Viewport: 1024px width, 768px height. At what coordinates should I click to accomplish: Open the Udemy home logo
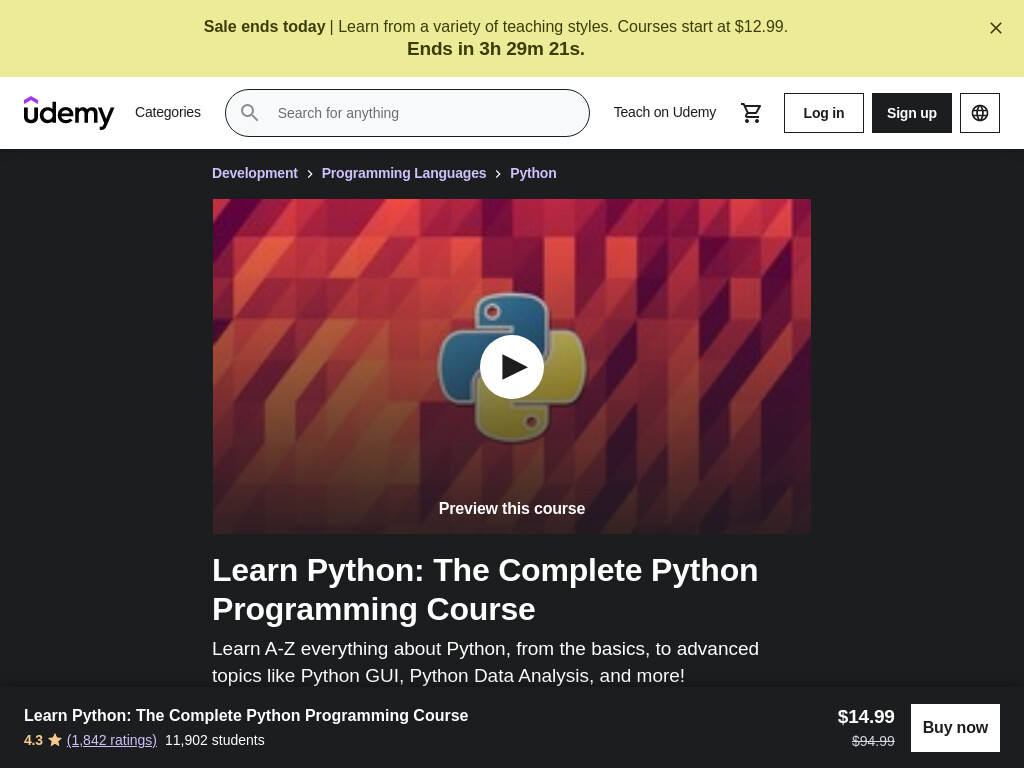pyautogui.click(x=69, y=113)
